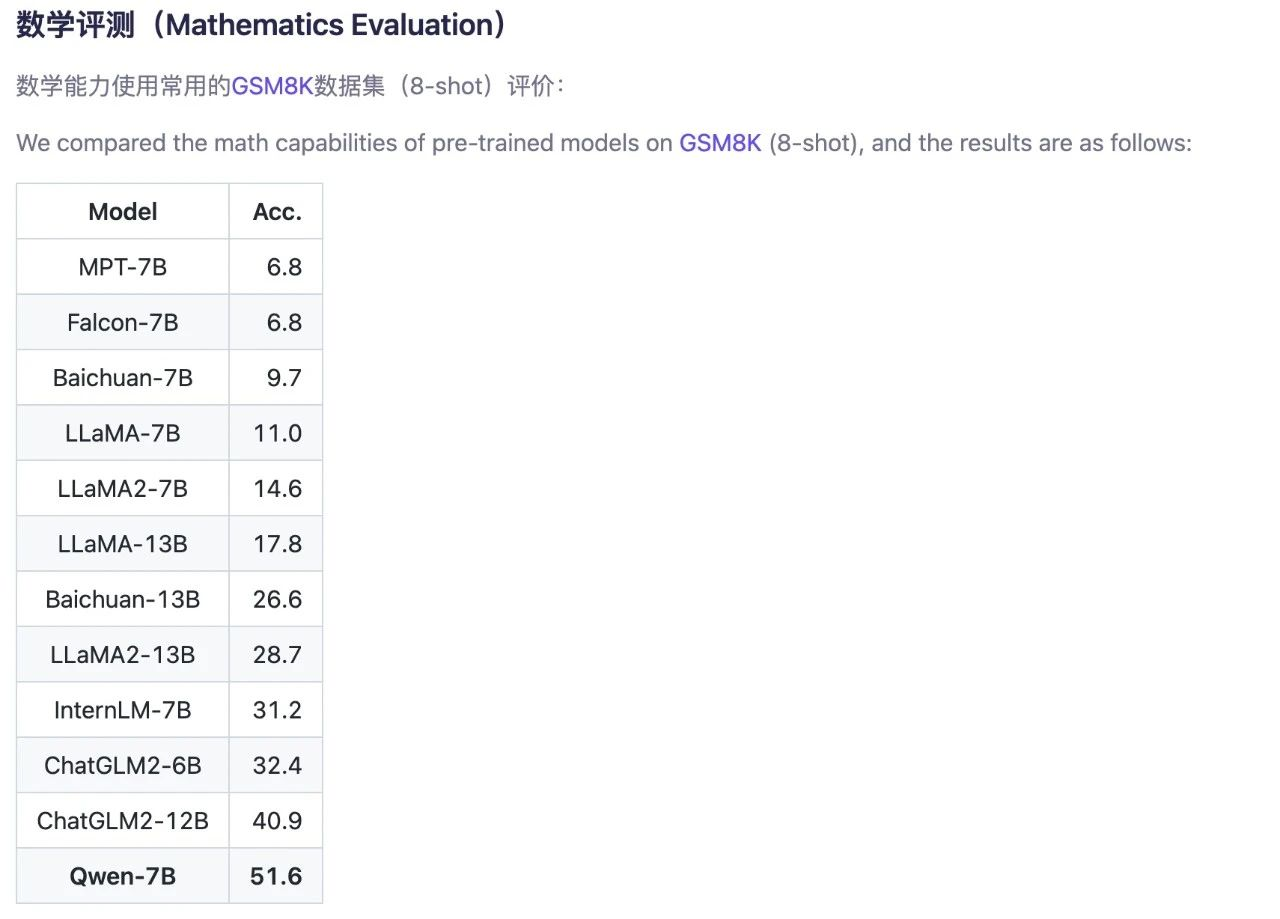Click the Acc. column header
This screenshot has width=1280, height=919.
point(277,212)
